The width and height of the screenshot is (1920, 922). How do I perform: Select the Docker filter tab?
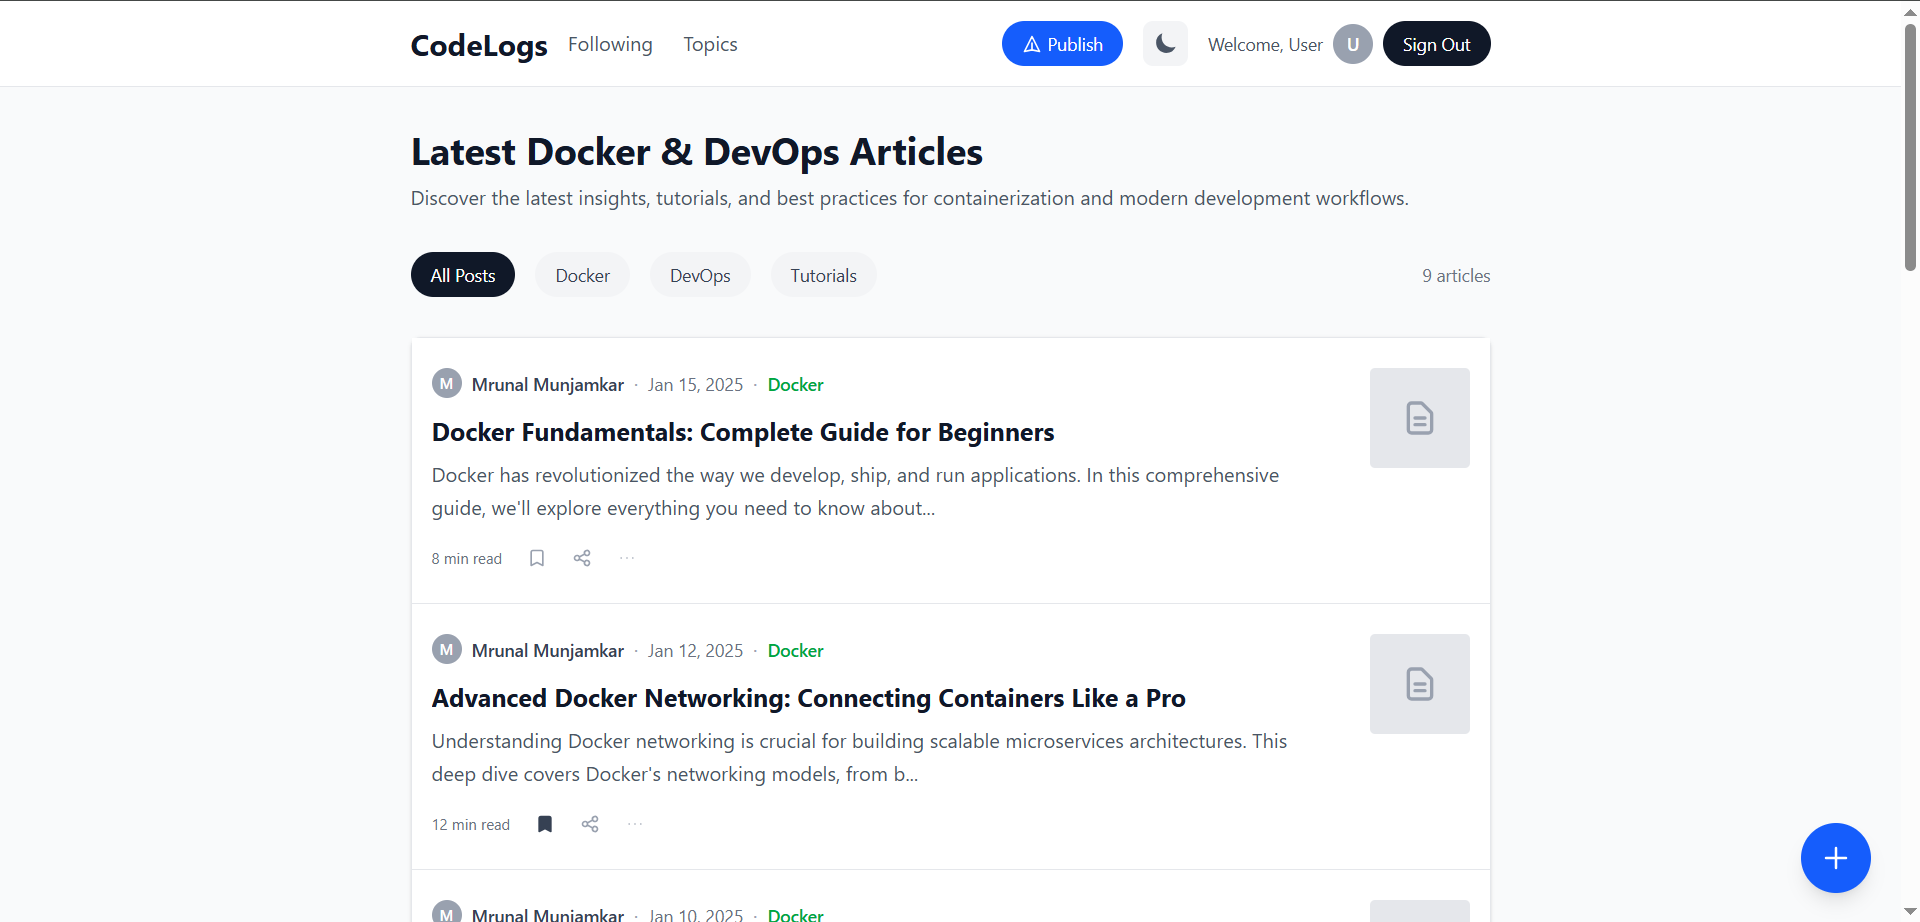pos(582,275)
